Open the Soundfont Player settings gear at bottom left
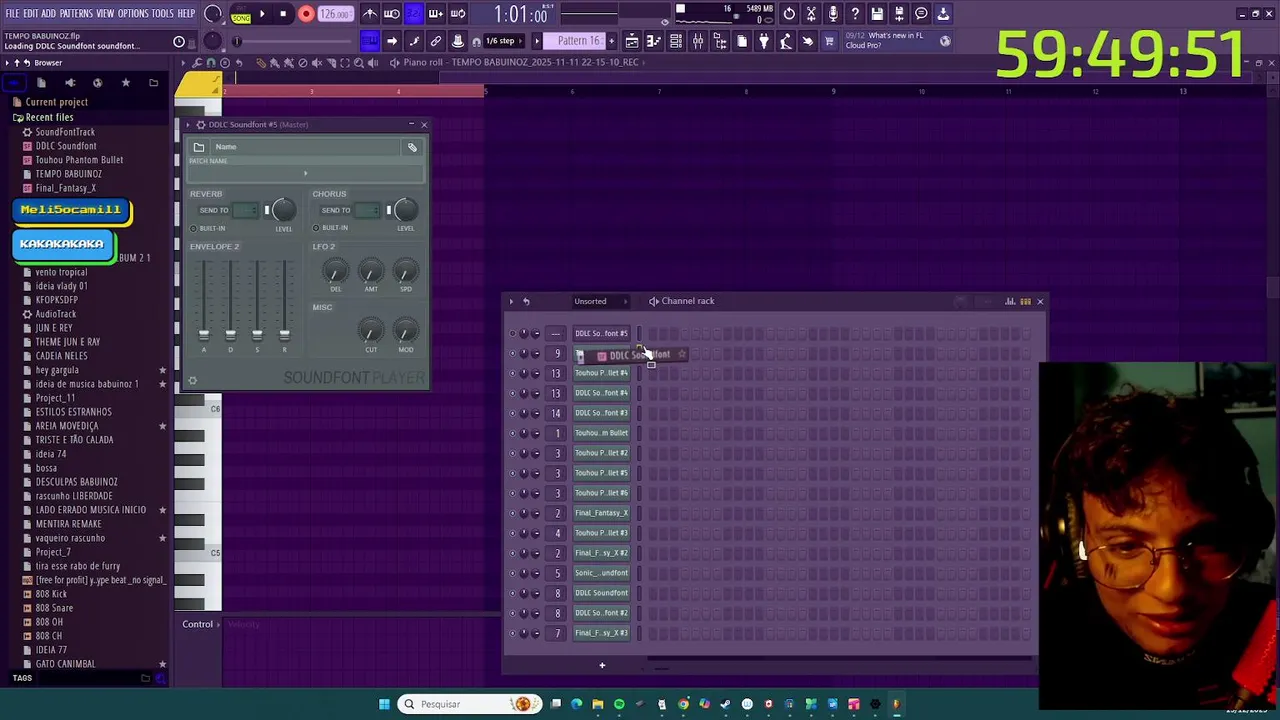Image resolution: width=1280 pixels, height=720 pixels. click(193, 380)
